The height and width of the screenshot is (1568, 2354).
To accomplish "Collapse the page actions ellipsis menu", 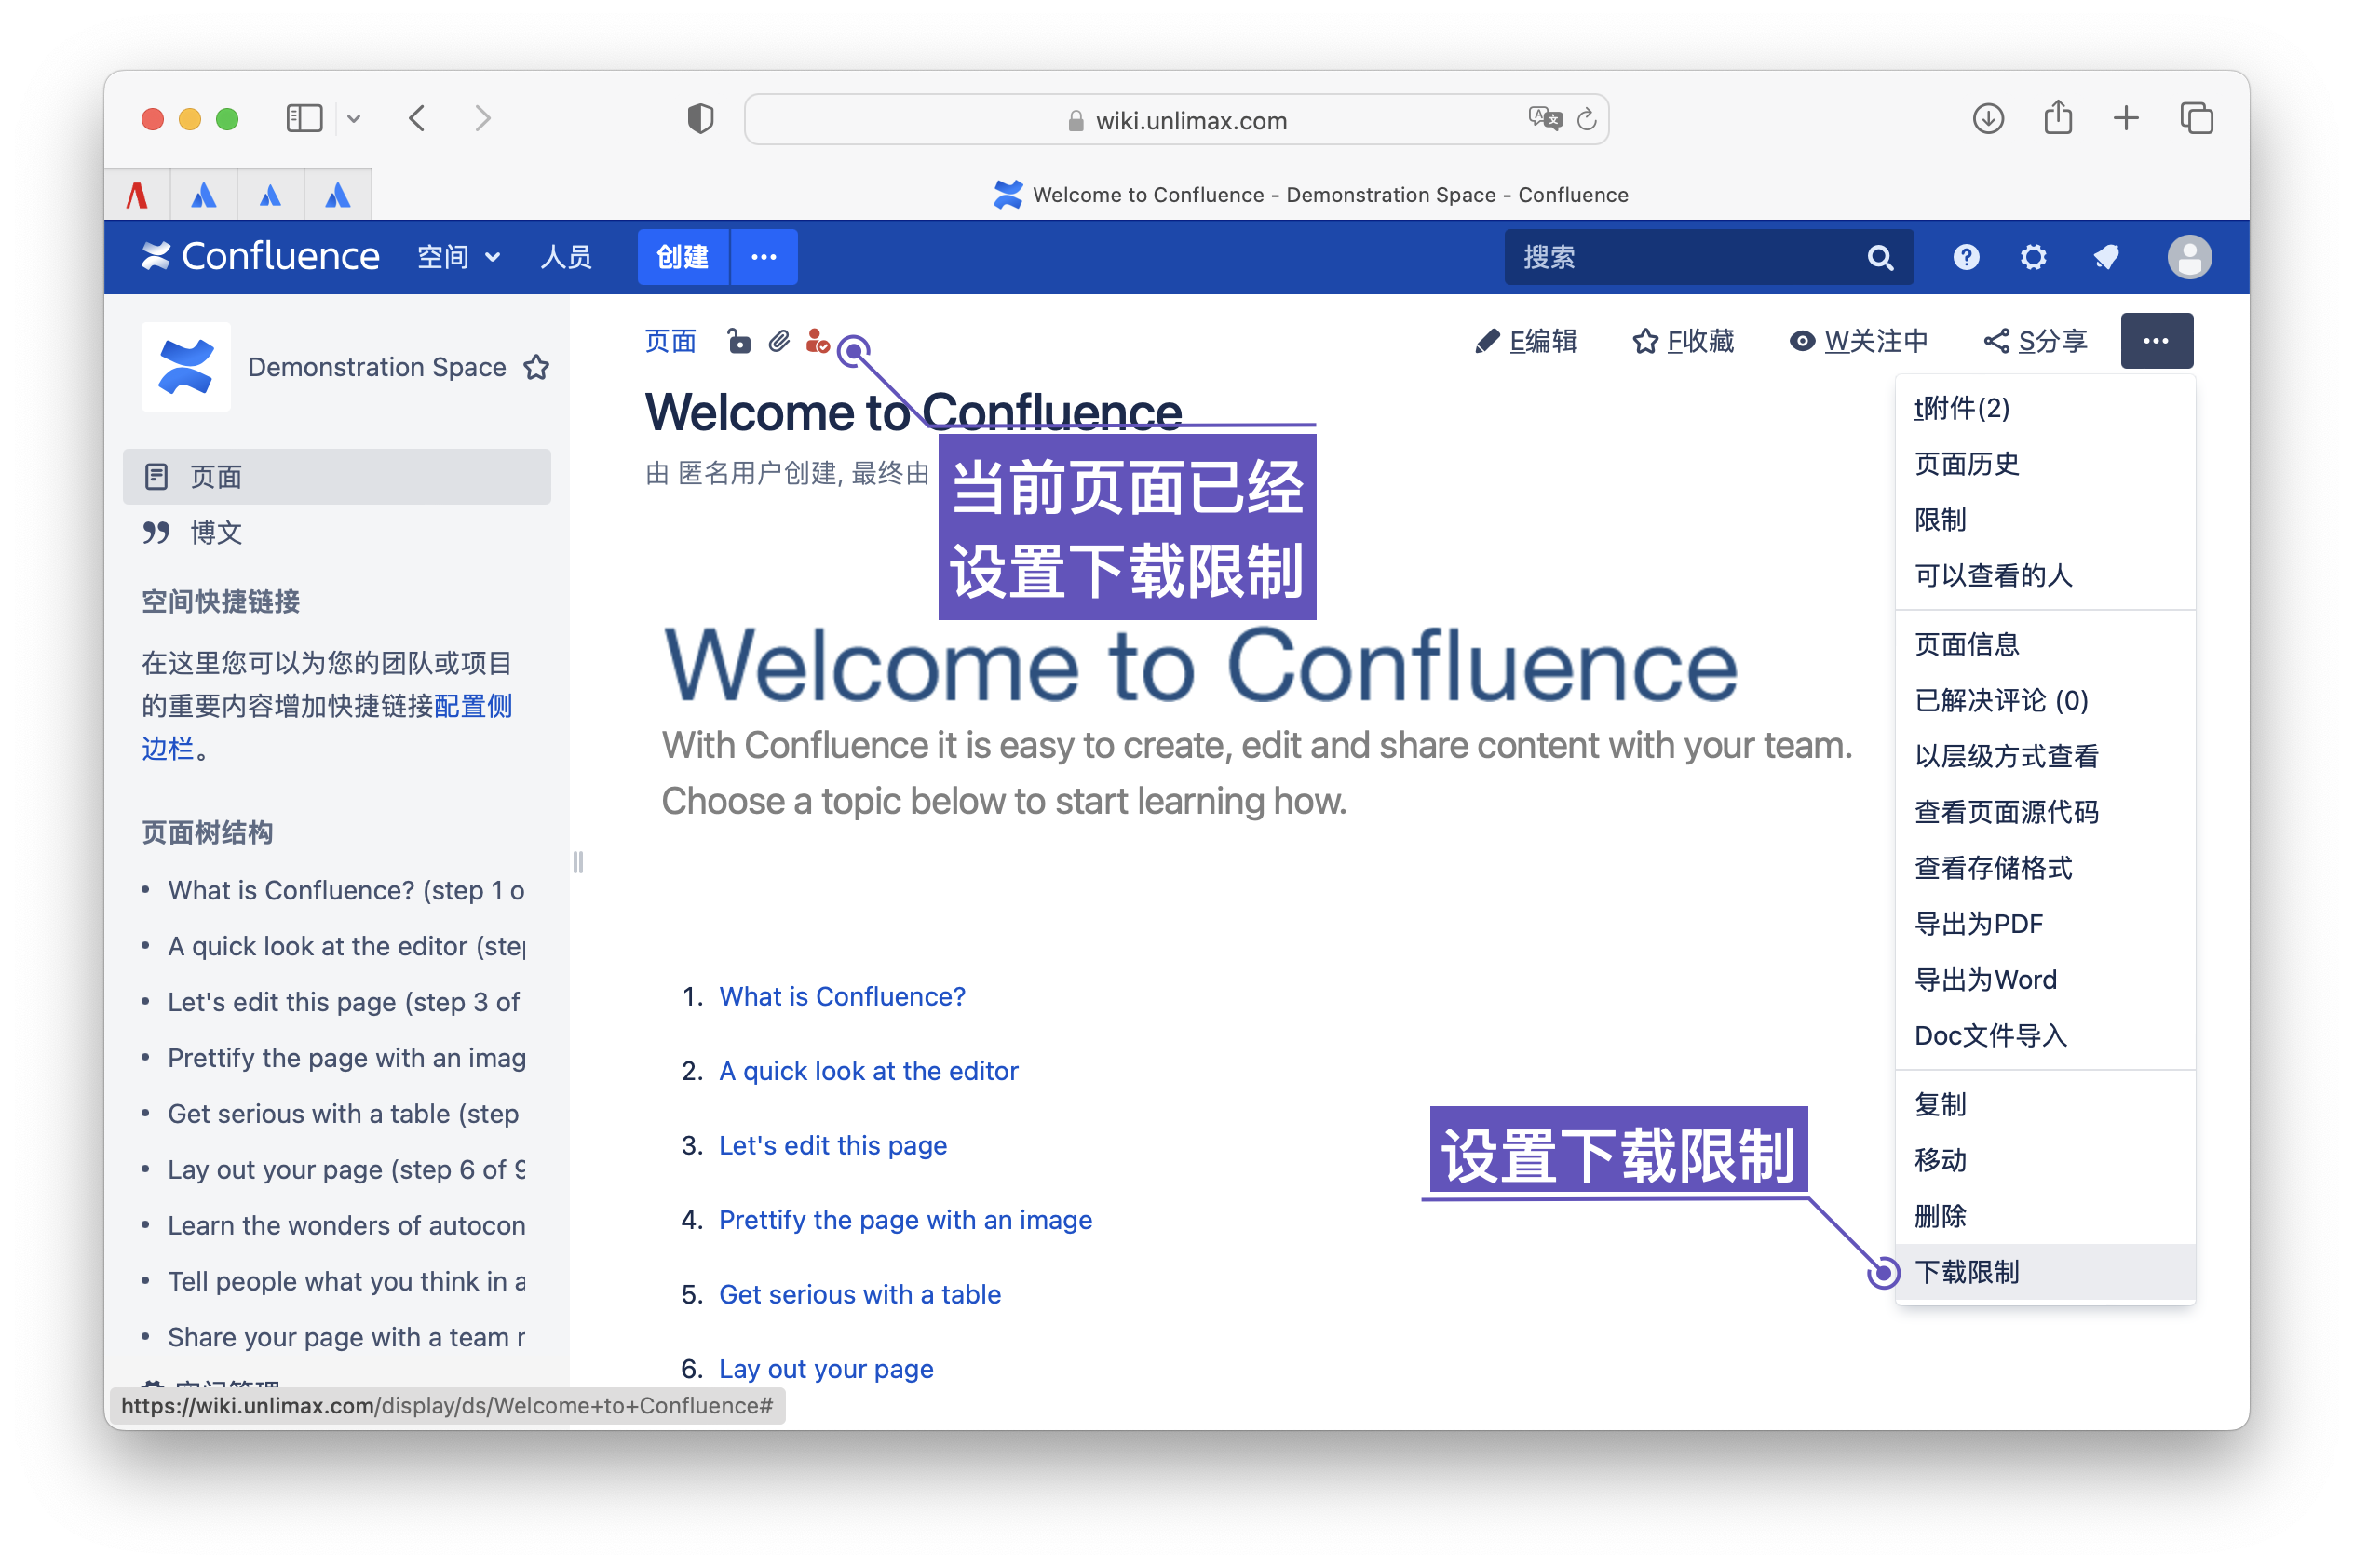I will click(2155, 341).
